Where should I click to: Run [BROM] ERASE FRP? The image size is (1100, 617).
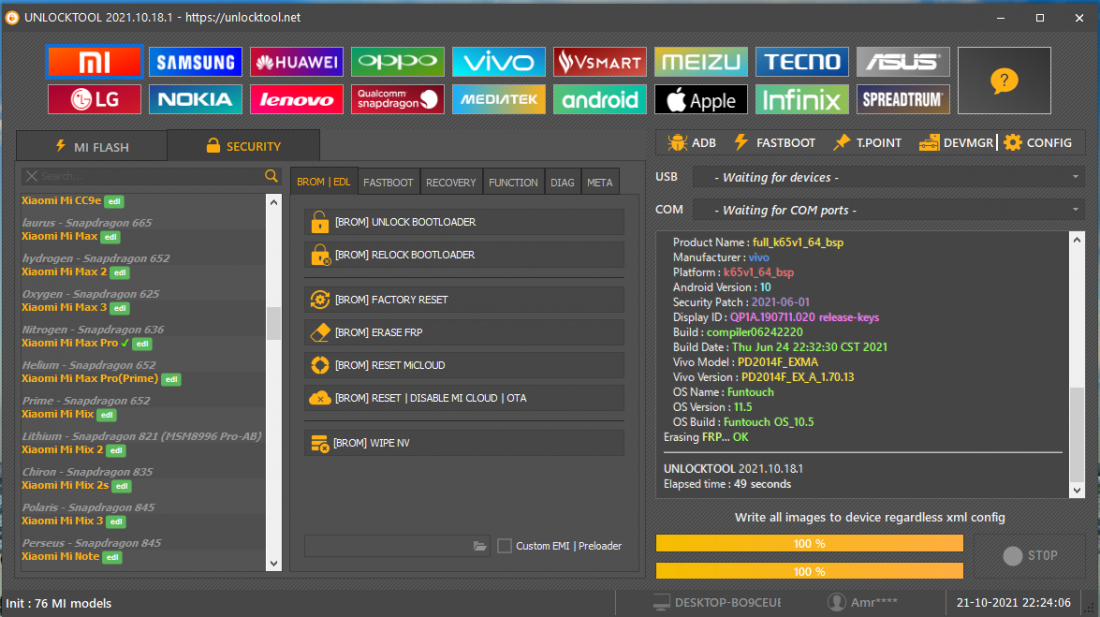coord(464,332)
